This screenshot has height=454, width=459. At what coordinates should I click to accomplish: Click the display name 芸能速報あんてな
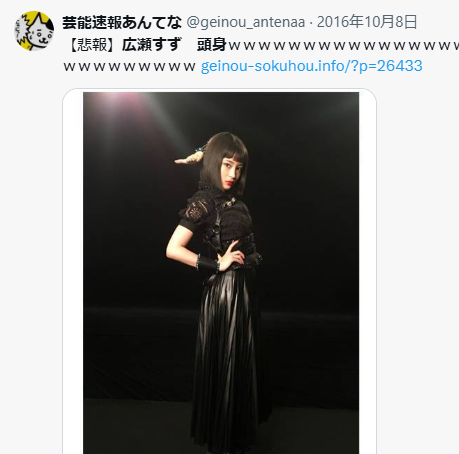122,22
